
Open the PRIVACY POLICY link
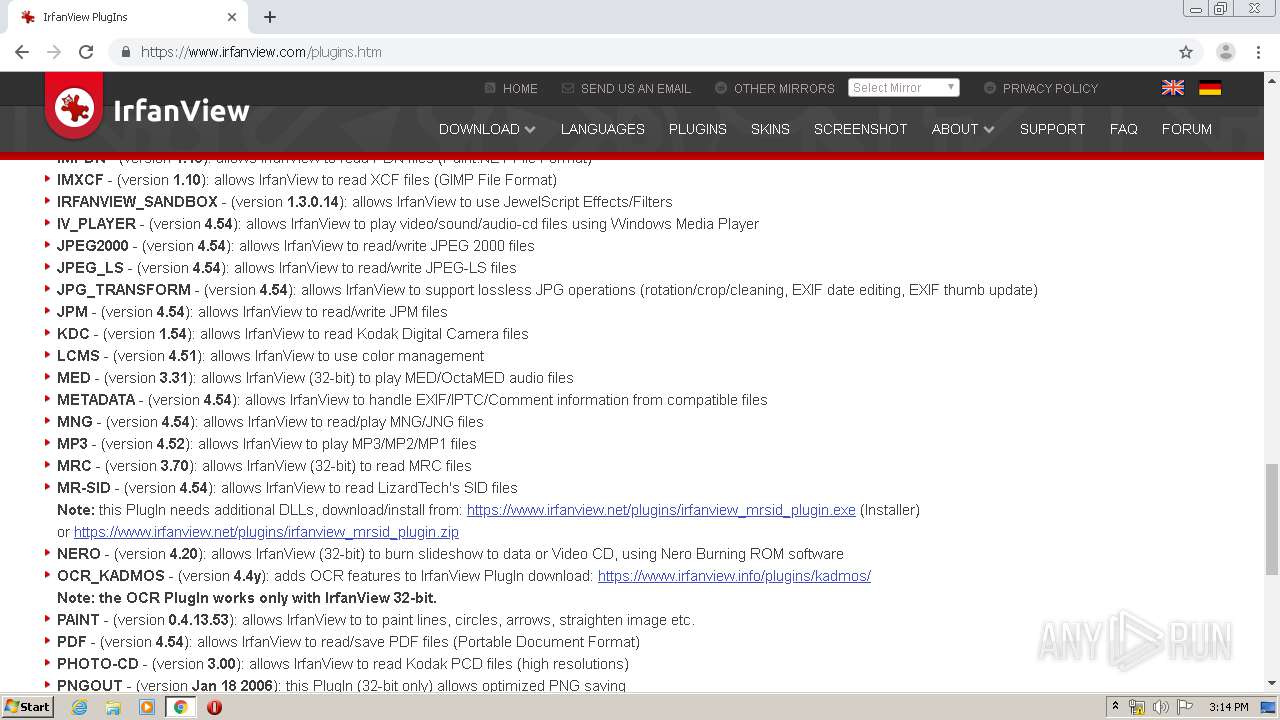[x=1041, y=88]
